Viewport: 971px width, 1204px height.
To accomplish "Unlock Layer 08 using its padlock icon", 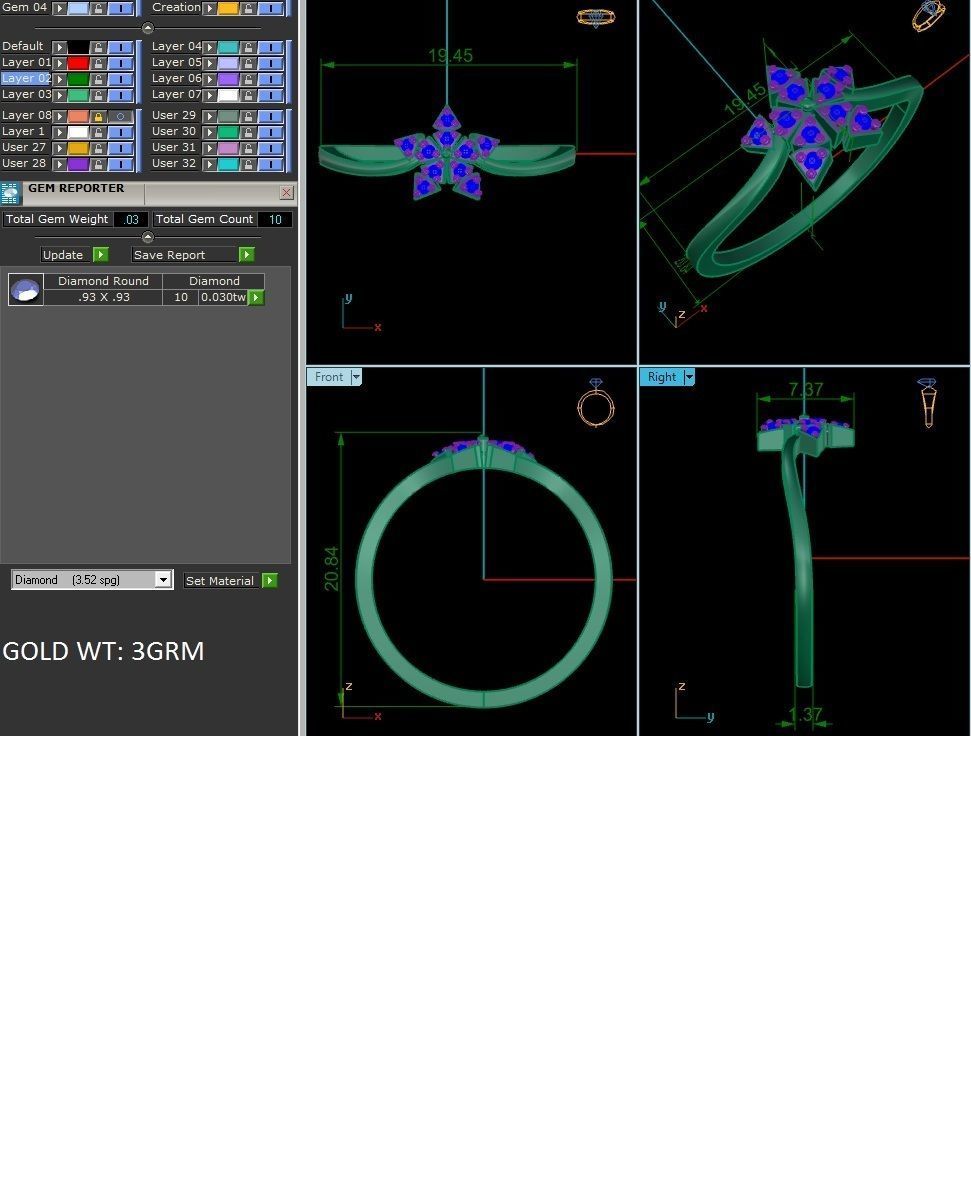I will pyautogui.click(x=98, y=116).
